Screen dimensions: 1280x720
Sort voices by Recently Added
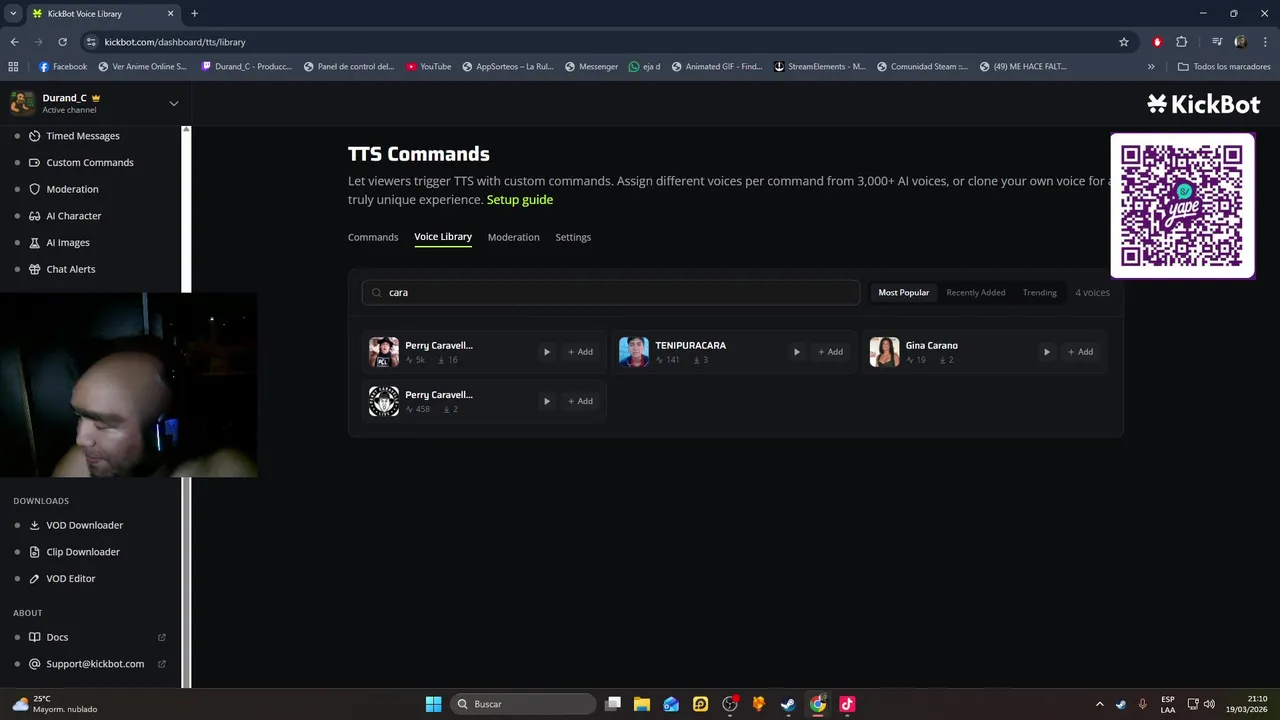(976, 293)
